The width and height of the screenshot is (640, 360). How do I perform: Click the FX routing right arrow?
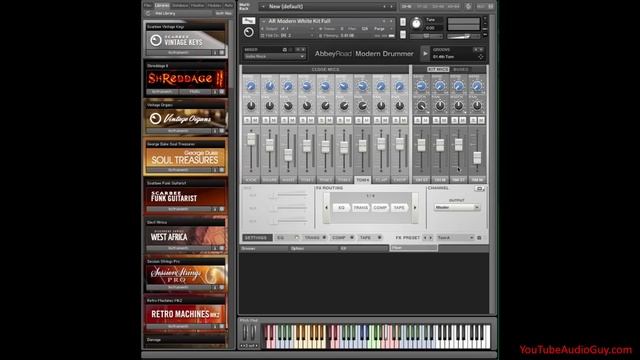(415, 208)
